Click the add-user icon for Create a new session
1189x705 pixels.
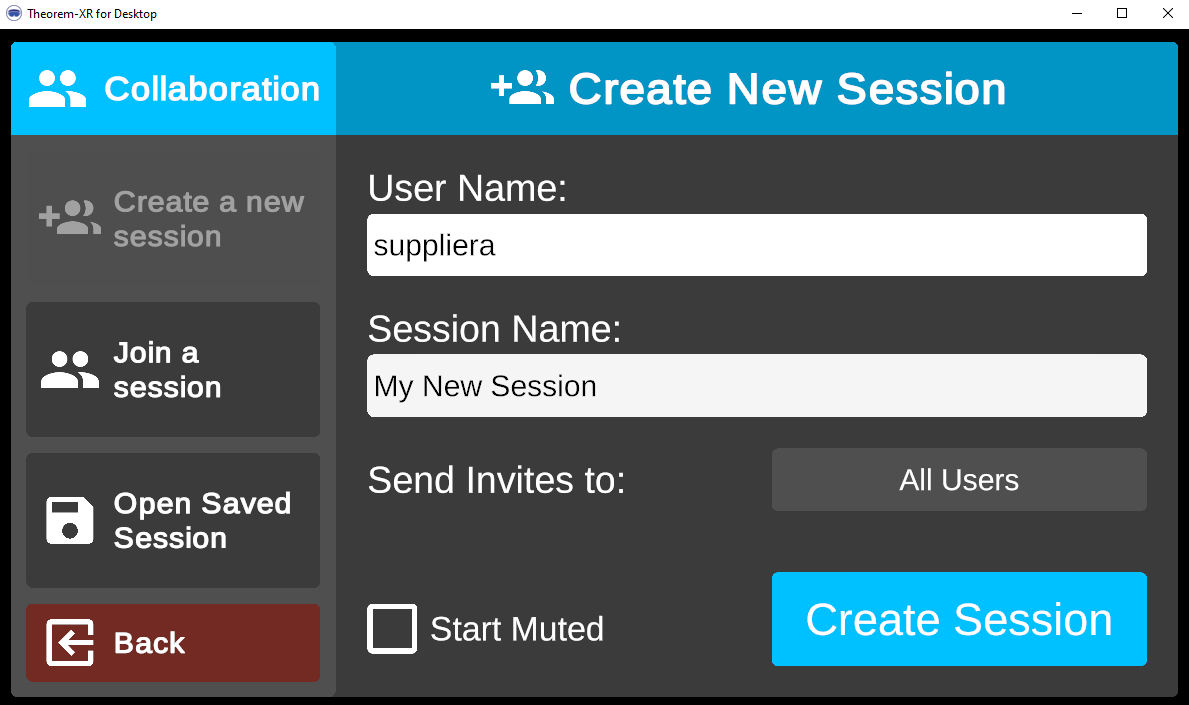coord(70,218)
